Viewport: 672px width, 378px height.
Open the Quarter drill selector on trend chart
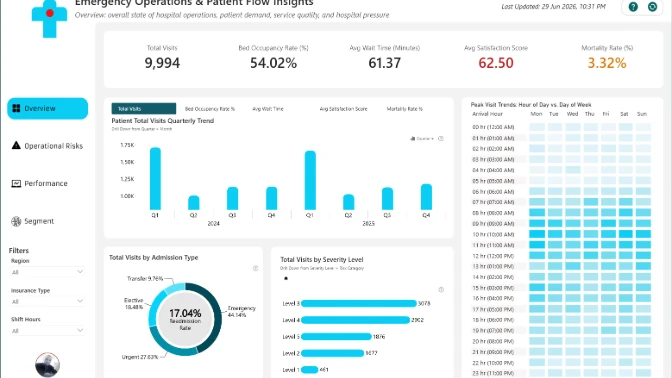(x=422, y=138)
